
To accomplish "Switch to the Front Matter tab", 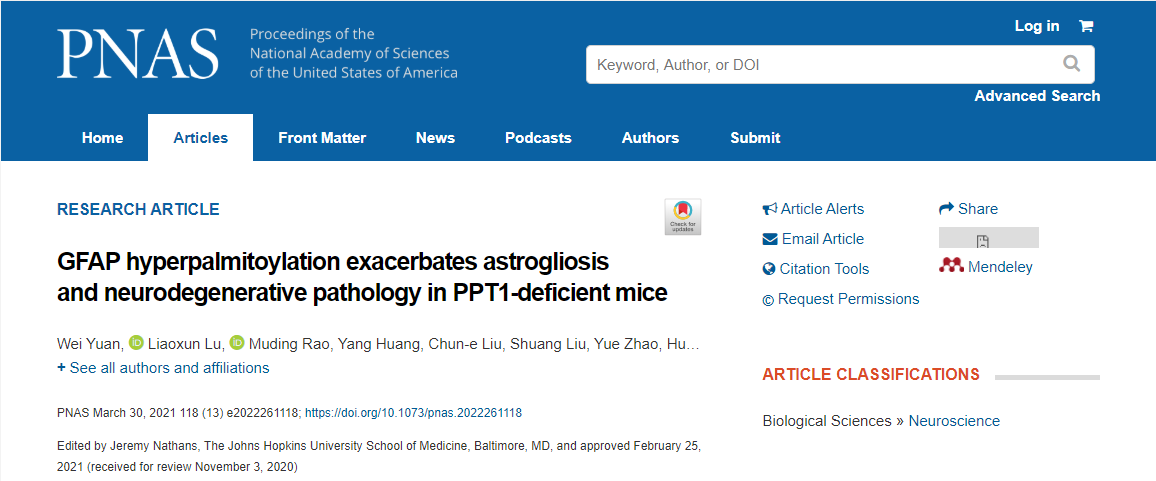I will (322, 138).
